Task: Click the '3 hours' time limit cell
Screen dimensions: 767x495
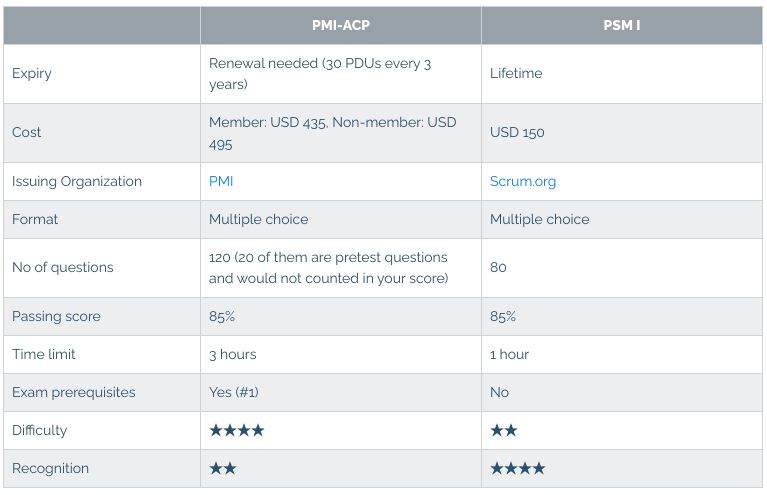Action: click(232, 354)
